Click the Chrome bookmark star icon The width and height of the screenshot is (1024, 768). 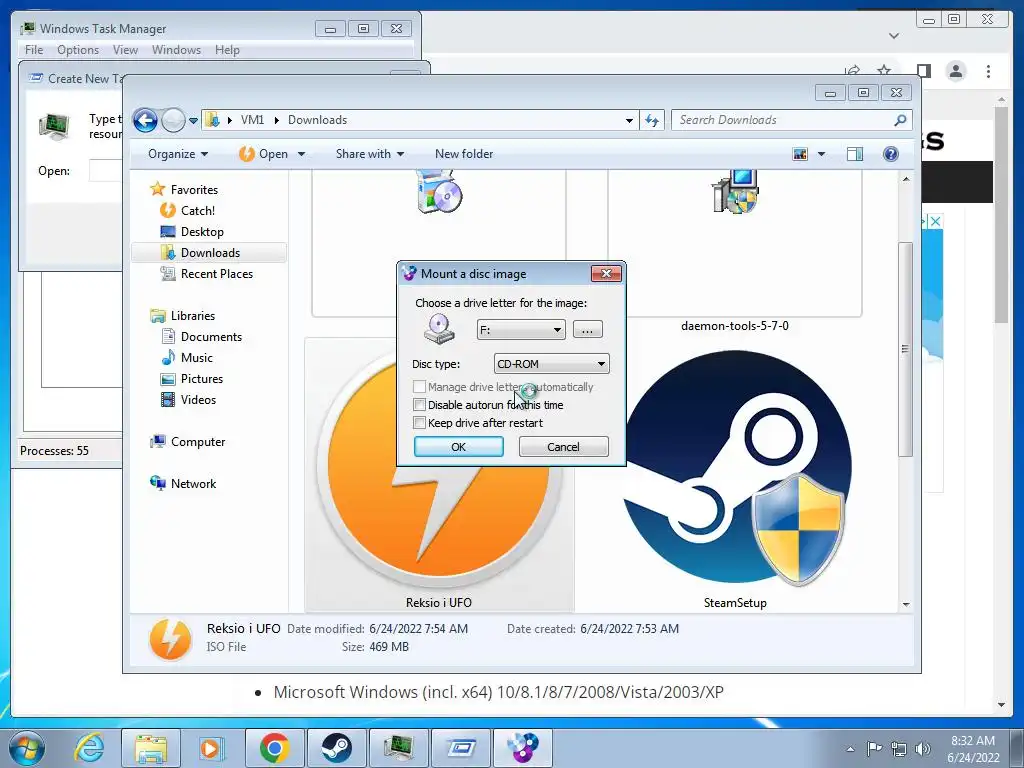884,71
